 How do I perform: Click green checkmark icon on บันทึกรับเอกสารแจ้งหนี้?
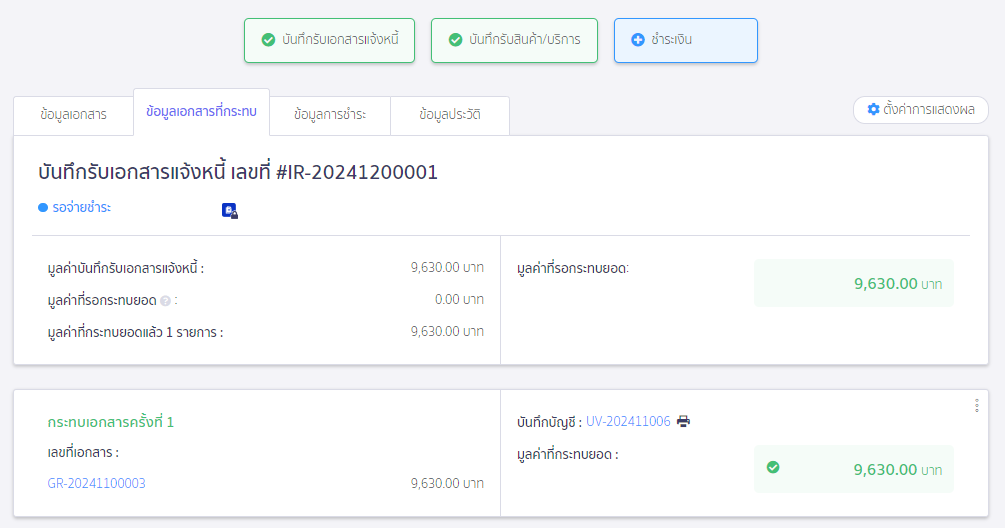click(x=269, y=40)
